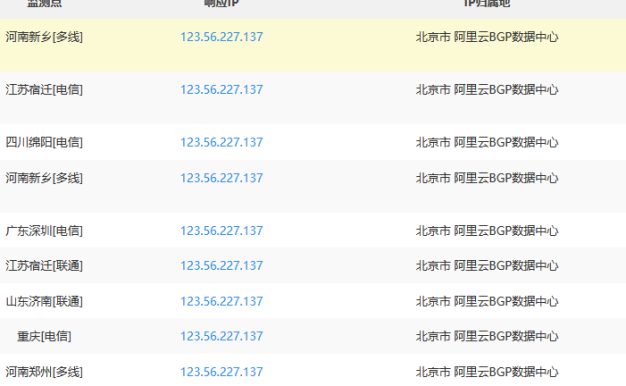Open IP link in 四川绵阳[电信] row
This screenshot has width=626, height=386.
click(x=222, y=143)
